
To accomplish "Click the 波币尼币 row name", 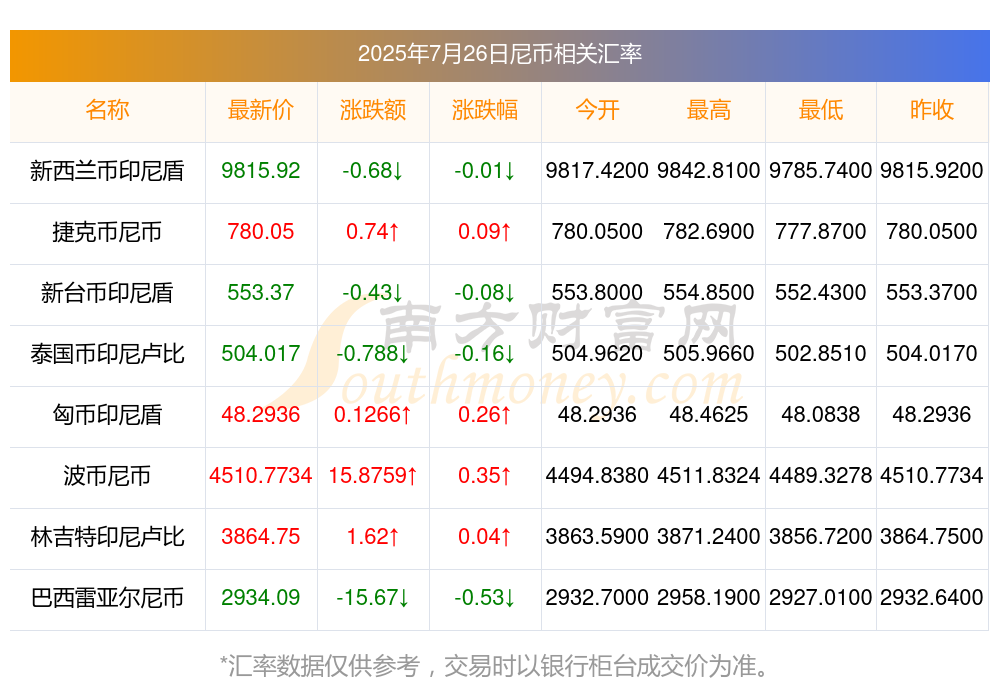I will (x=107, y=475).
